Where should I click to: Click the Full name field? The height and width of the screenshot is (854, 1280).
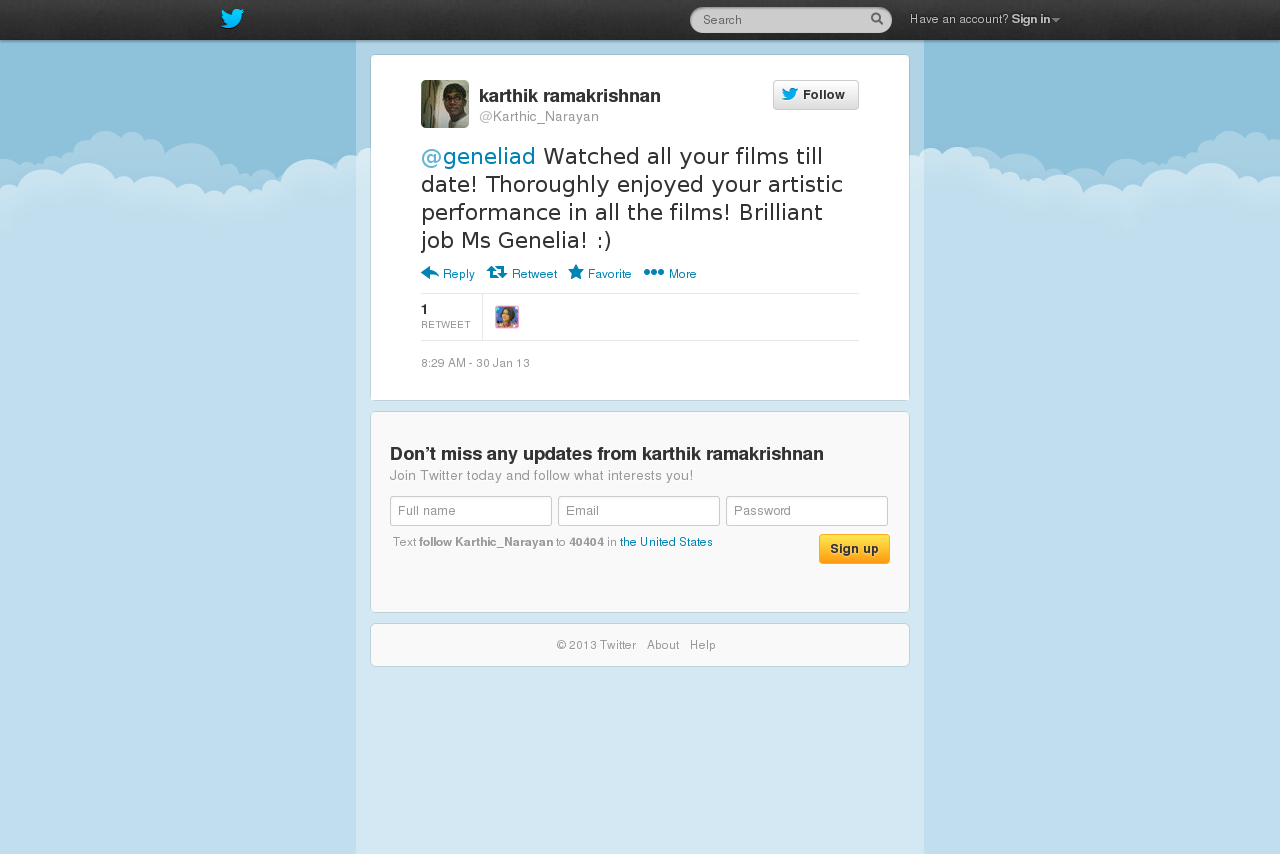[471, 511]
